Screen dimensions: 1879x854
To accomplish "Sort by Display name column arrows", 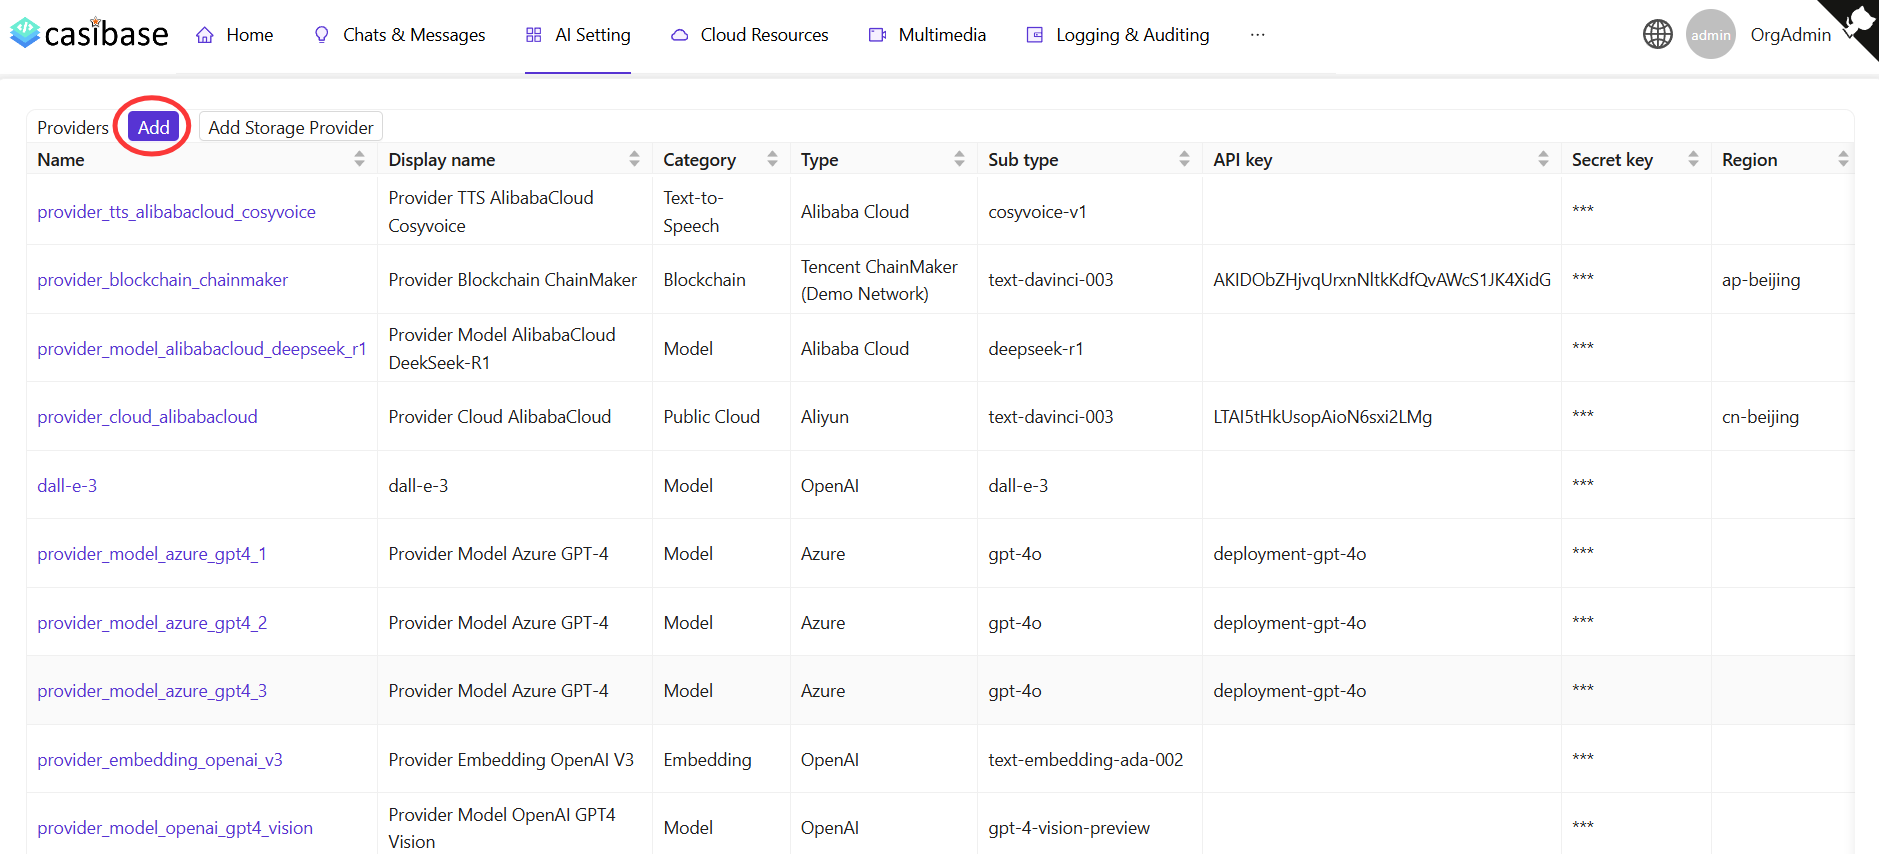I will coord(634,159).
